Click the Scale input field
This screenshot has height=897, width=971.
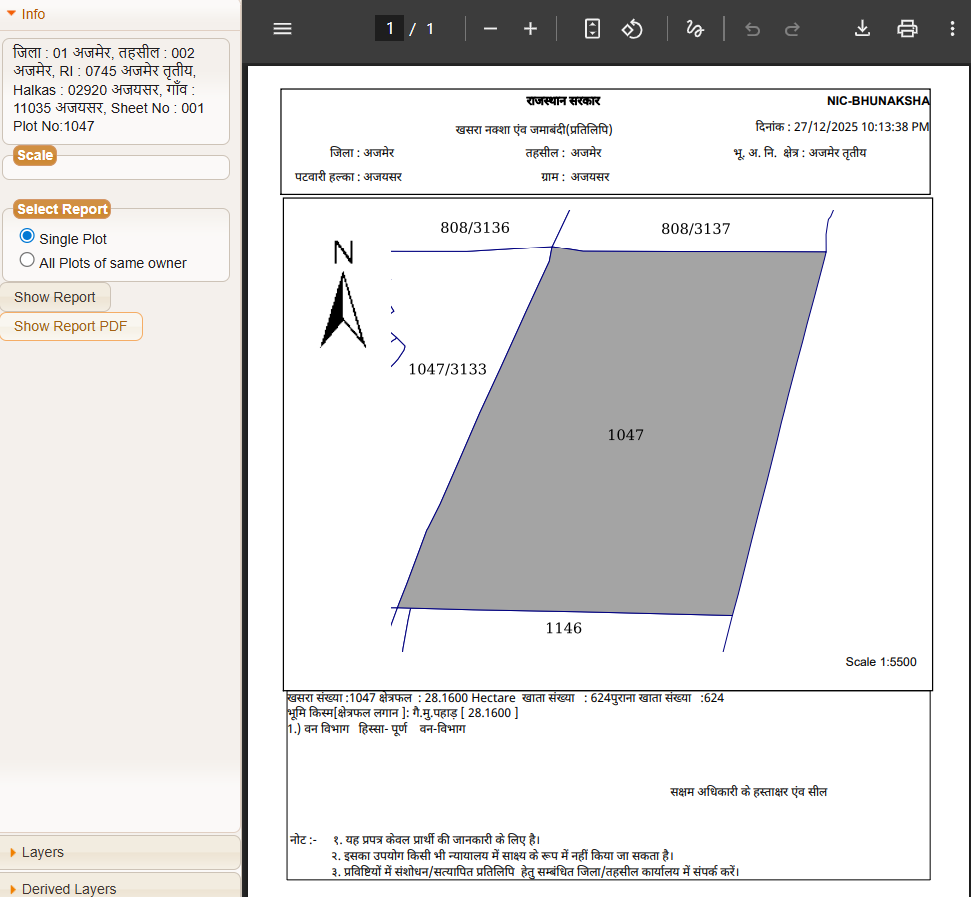coord(116,169)
